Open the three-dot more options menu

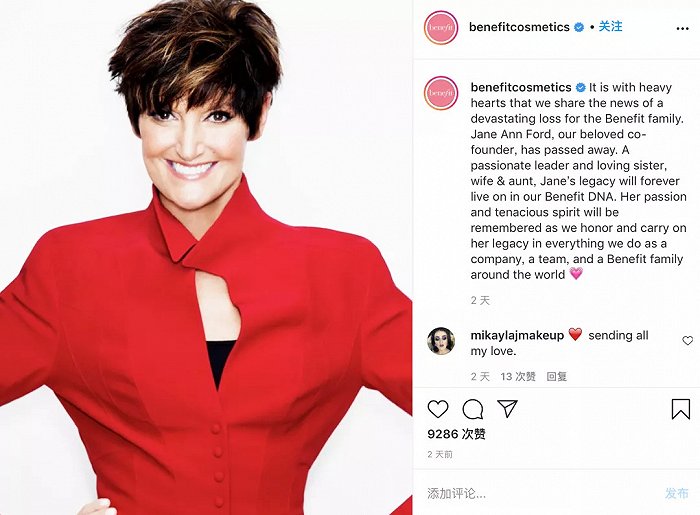pyautogui.click(x=683, y=29)
